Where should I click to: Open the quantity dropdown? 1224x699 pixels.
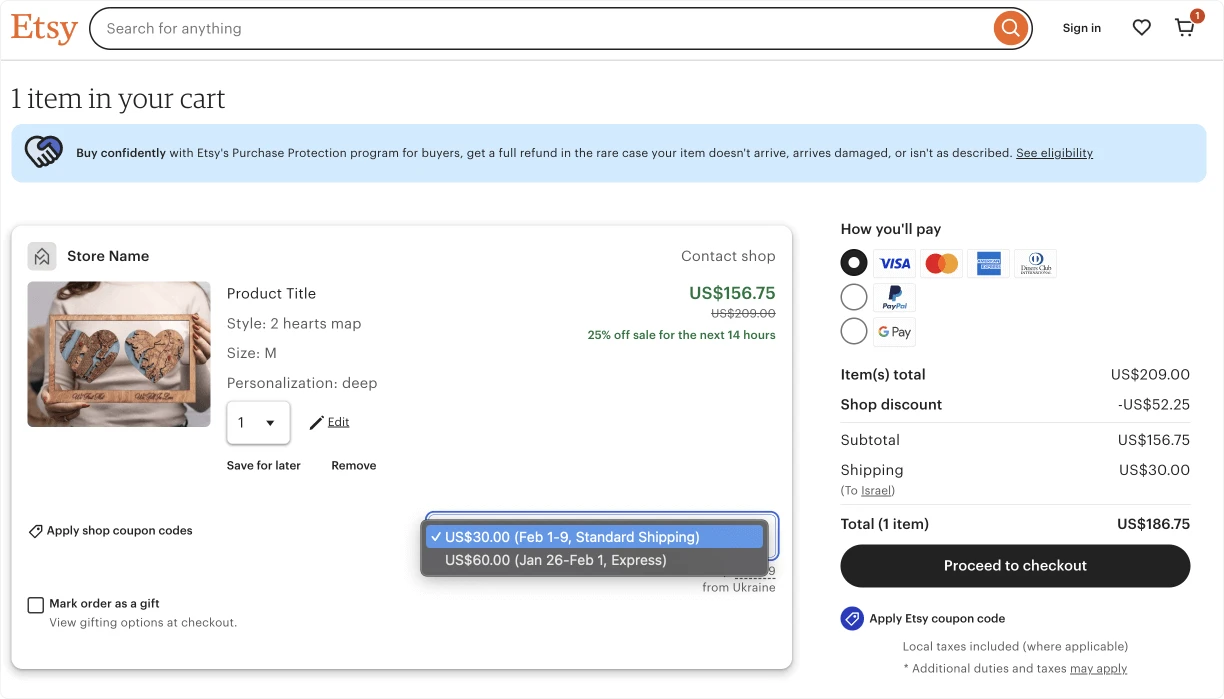click(258, 423)
